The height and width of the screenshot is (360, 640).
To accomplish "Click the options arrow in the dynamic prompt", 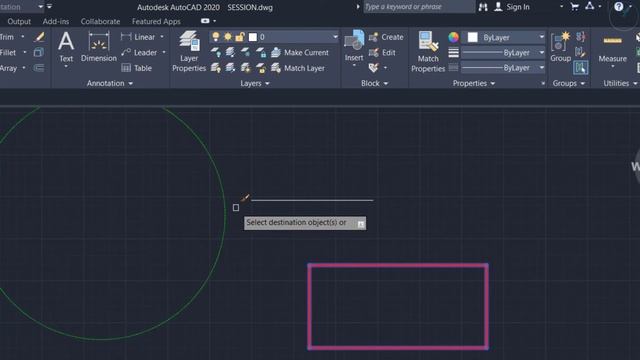I will pos(360,224).
